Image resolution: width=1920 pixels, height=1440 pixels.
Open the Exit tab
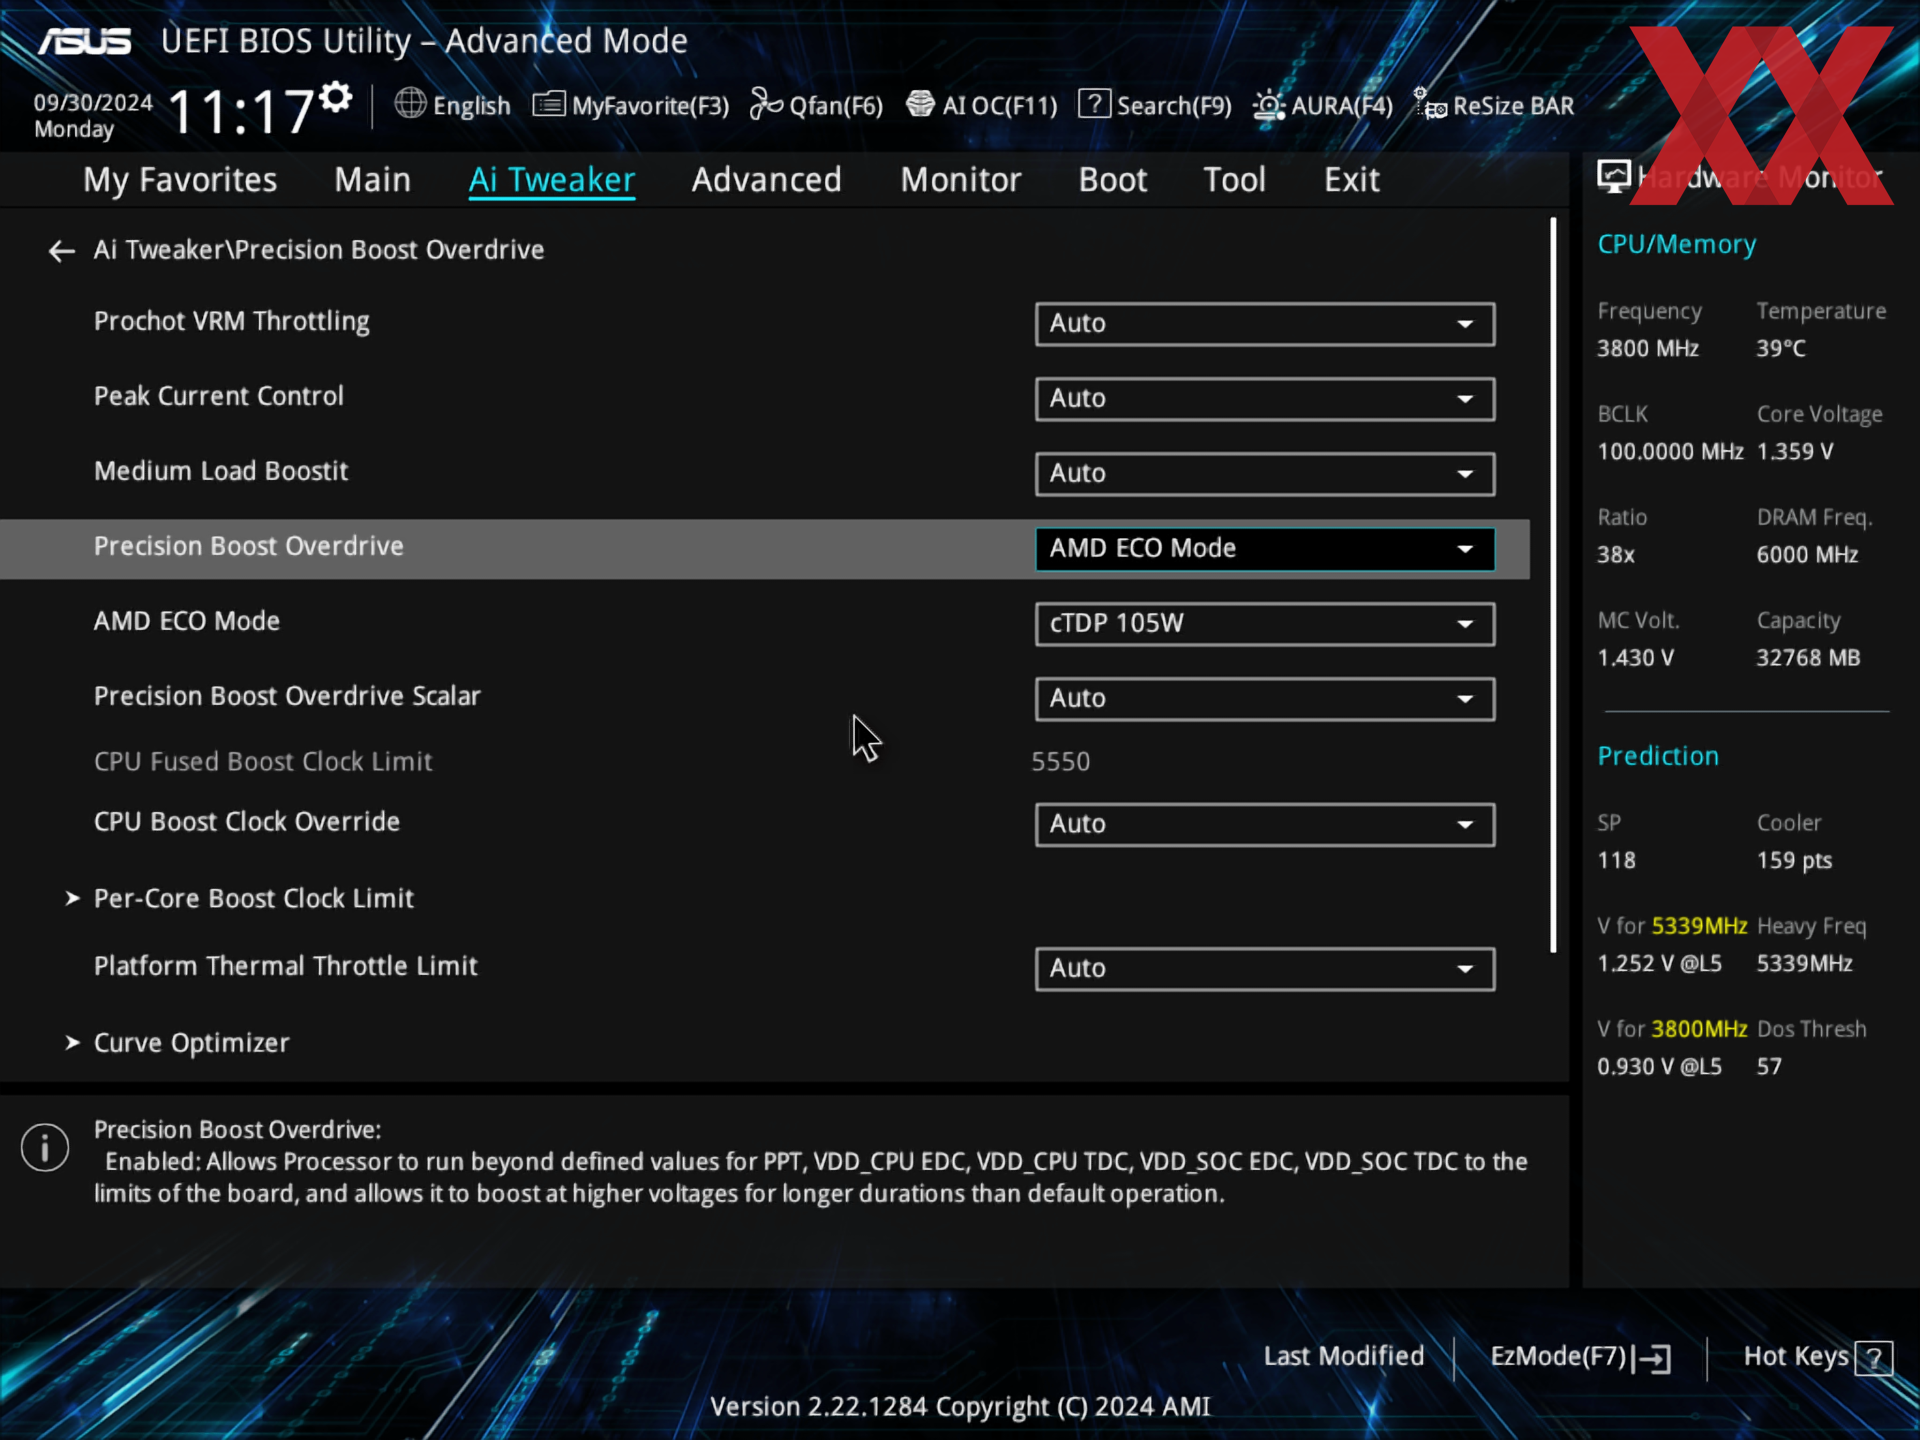(x=1351, y=180)
